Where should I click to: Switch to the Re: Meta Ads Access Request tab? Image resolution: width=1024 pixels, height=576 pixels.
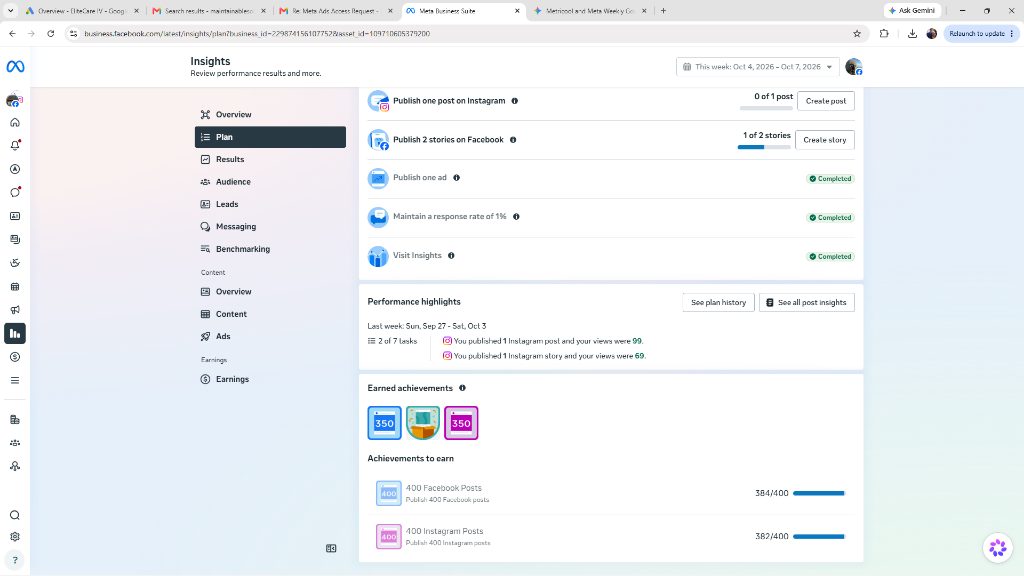336,10
